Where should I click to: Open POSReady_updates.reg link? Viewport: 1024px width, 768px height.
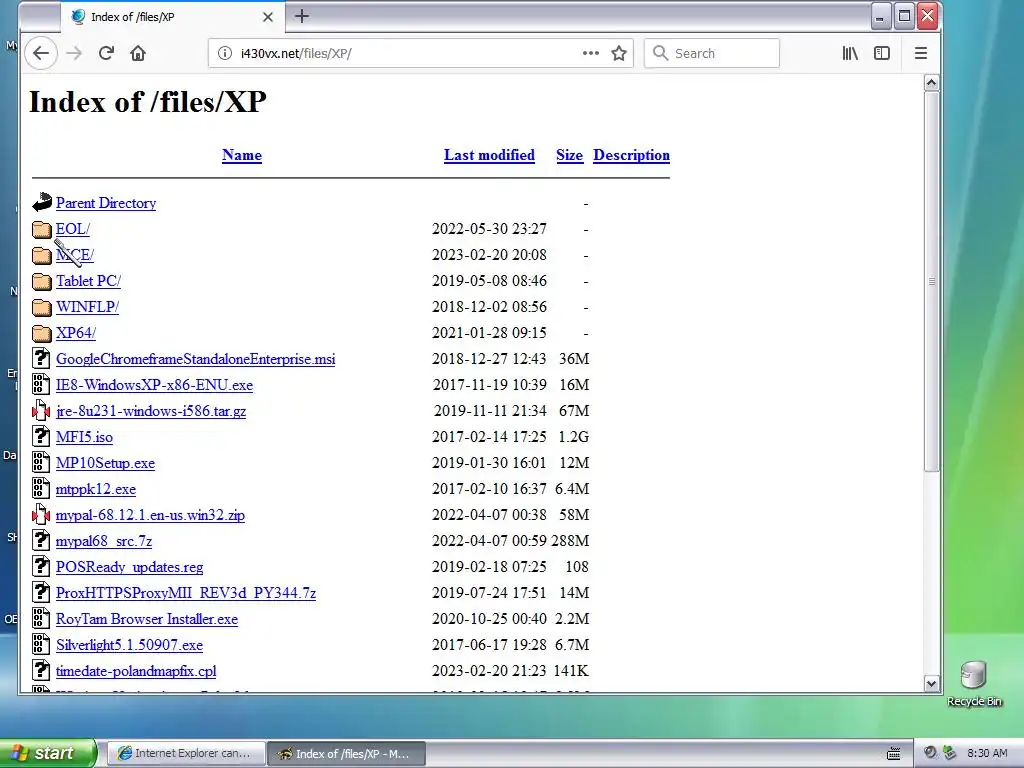click(129, 567)
